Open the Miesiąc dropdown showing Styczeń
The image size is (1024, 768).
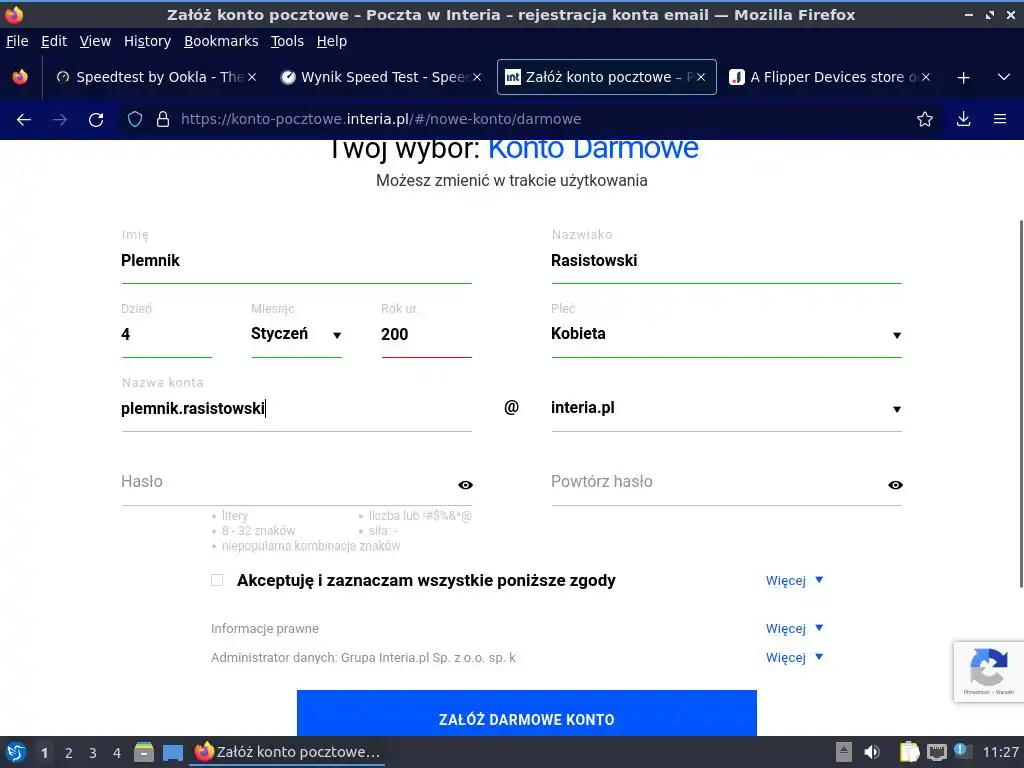(296, 334)
